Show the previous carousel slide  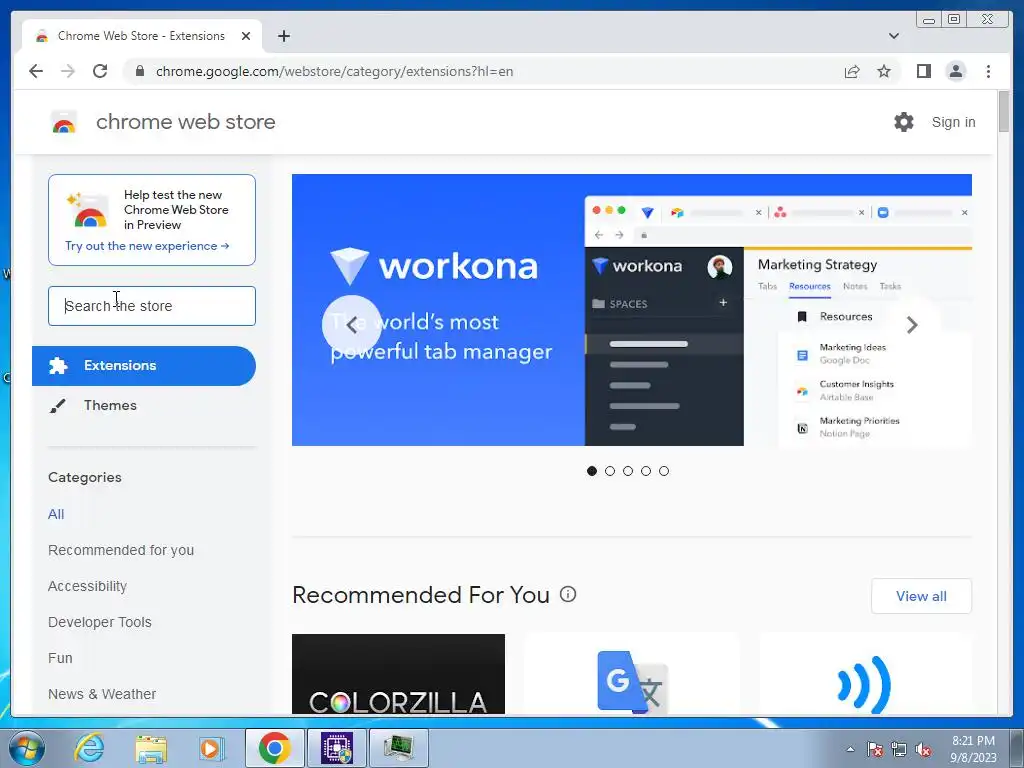click(x=351, y=325)
